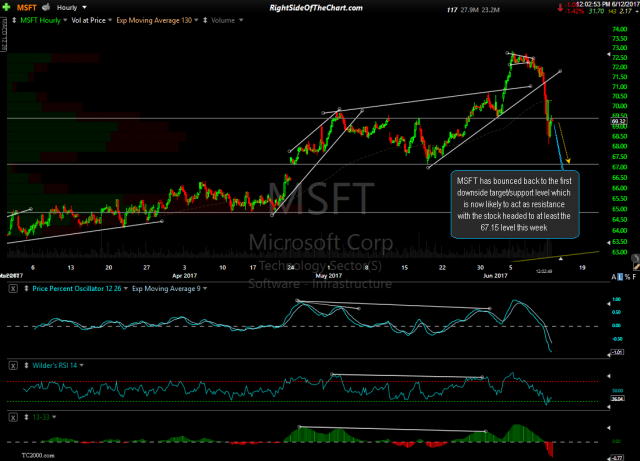Open the Exp Moving Average 130 menu
Screen dimensions: 640x461
pyautogui.click(x=157, y=20)
